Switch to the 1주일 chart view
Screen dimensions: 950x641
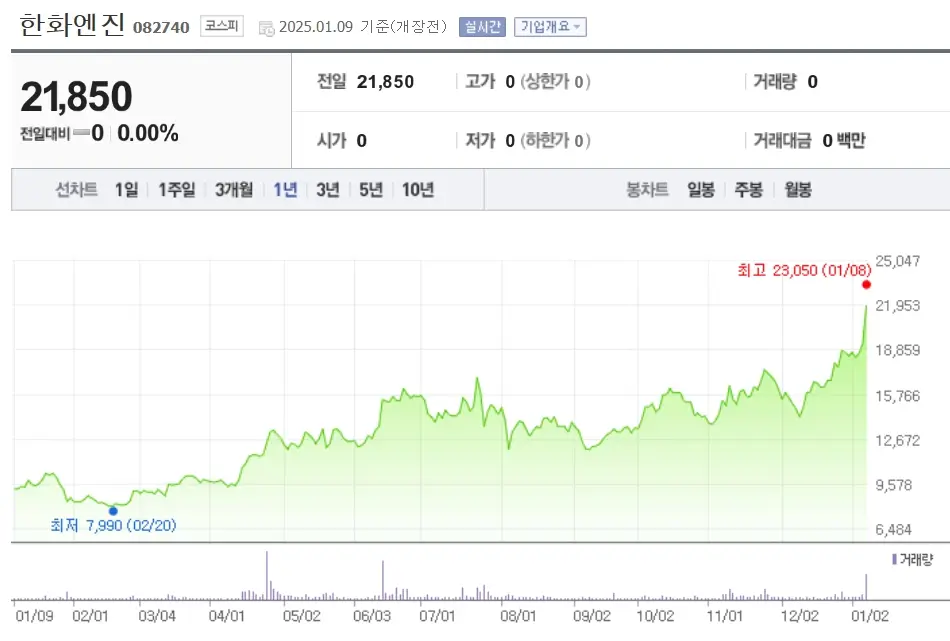(x=174, y=188)
